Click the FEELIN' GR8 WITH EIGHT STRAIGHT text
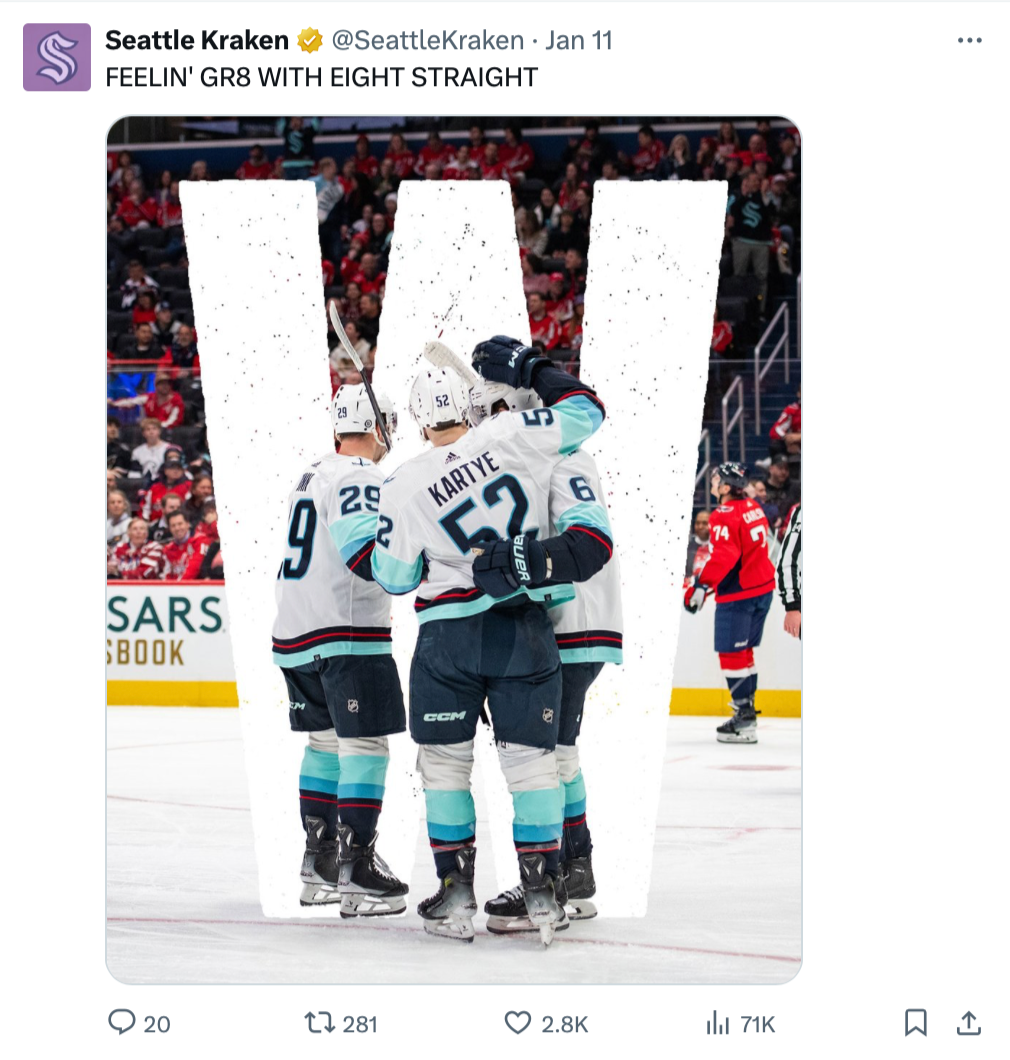Image resolution: width=1010 pixels, height=1060 pixels. coord(322,77)
